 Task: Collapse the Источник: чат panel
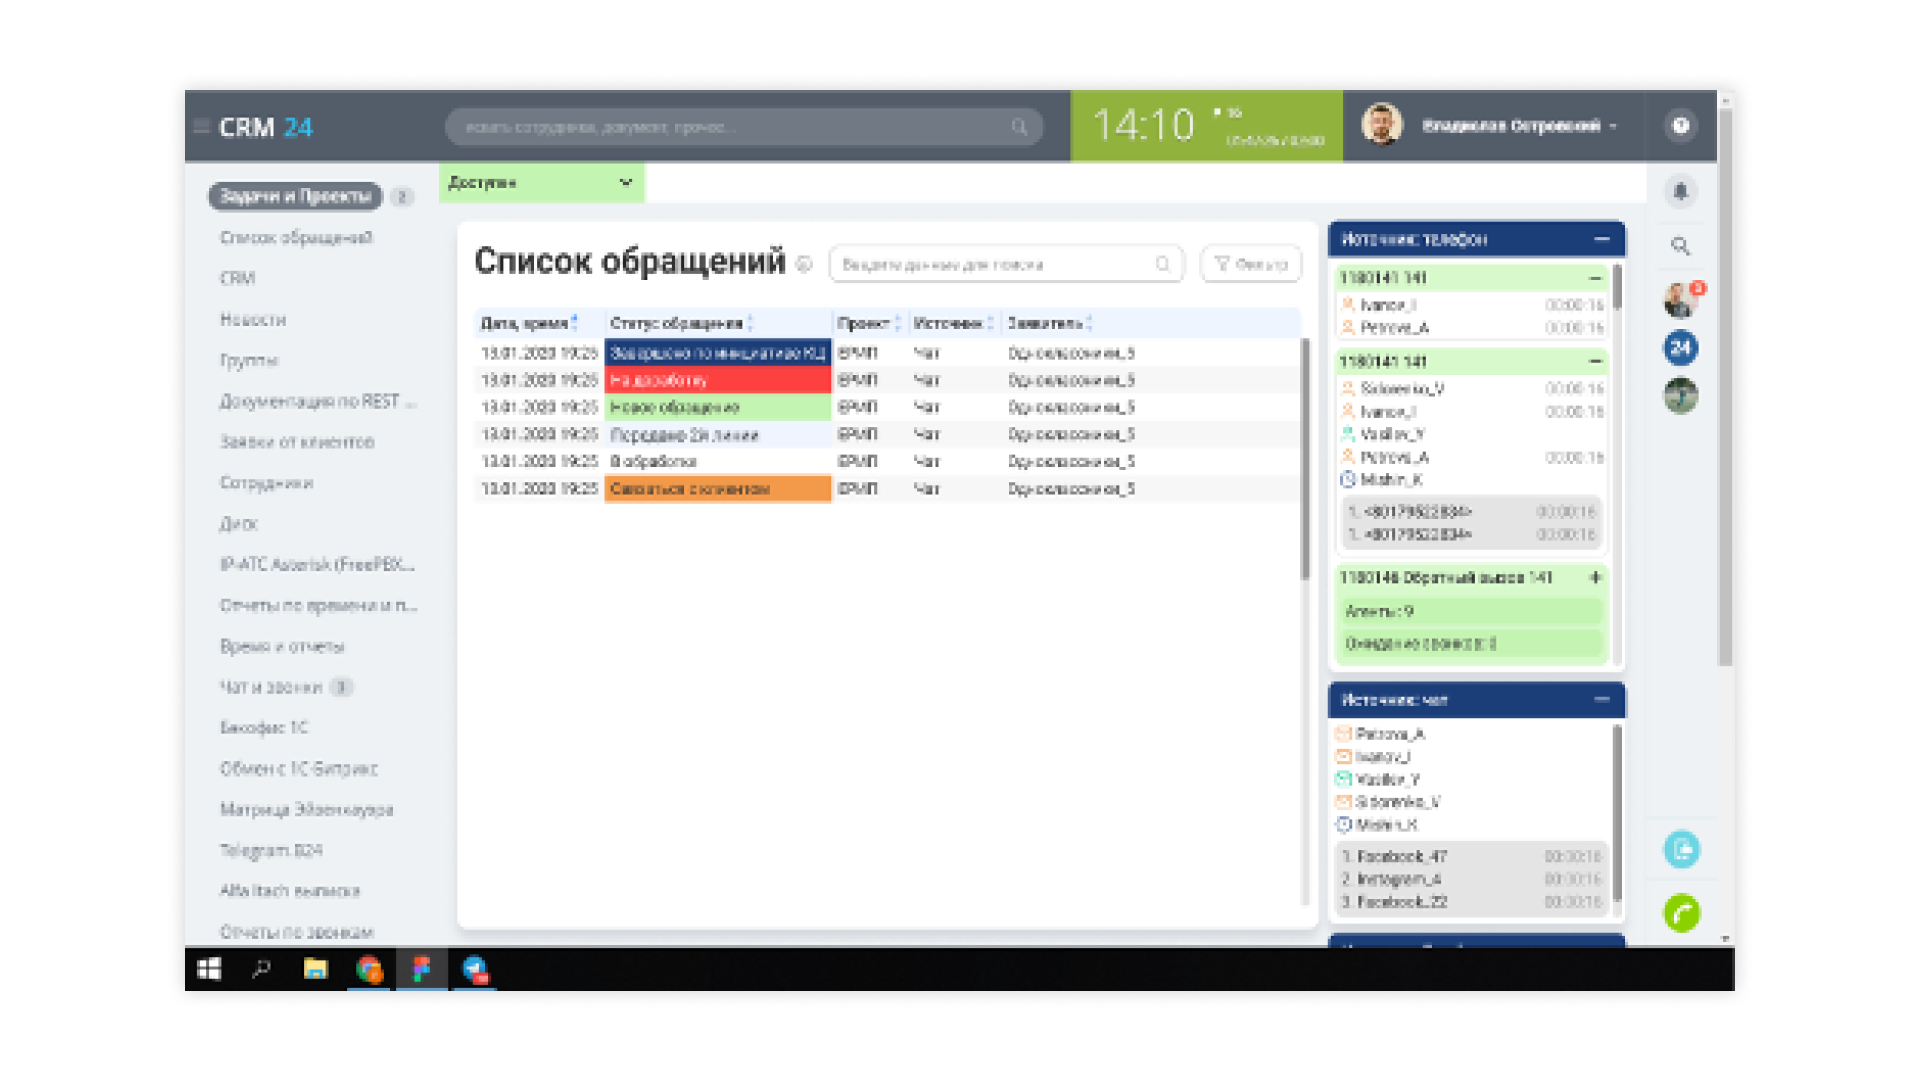1601,700
